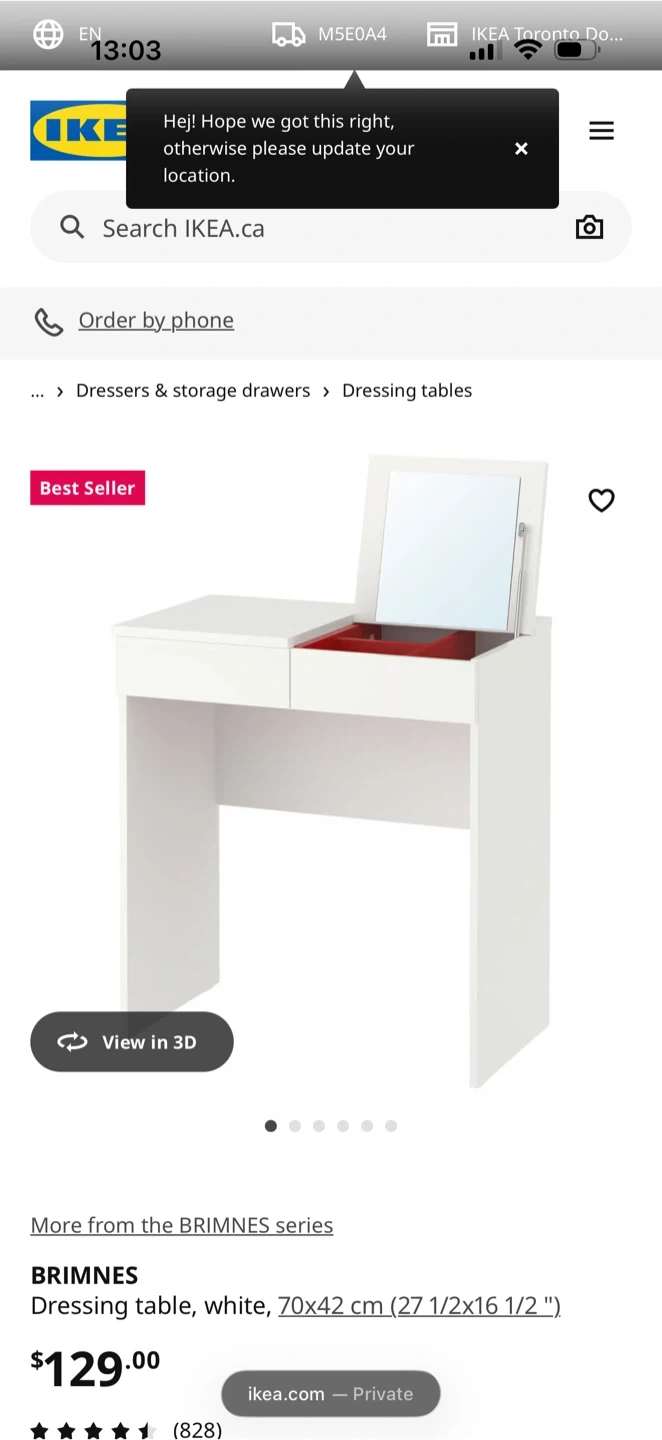The width and height of the screenshot is (662, 1440).
Task: Open the hamburger menu icon
Action: tap(601, 131)
